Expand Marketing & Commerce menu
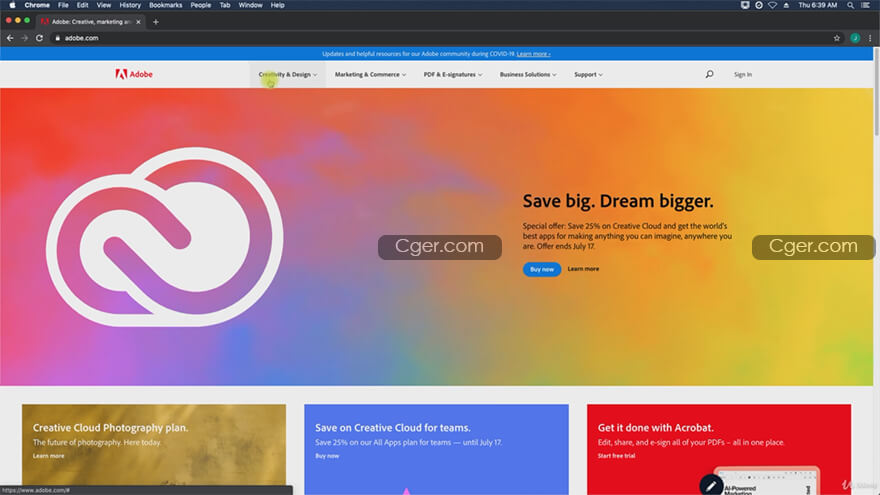Screen dimensions: 880x495 tap(370, 74)
